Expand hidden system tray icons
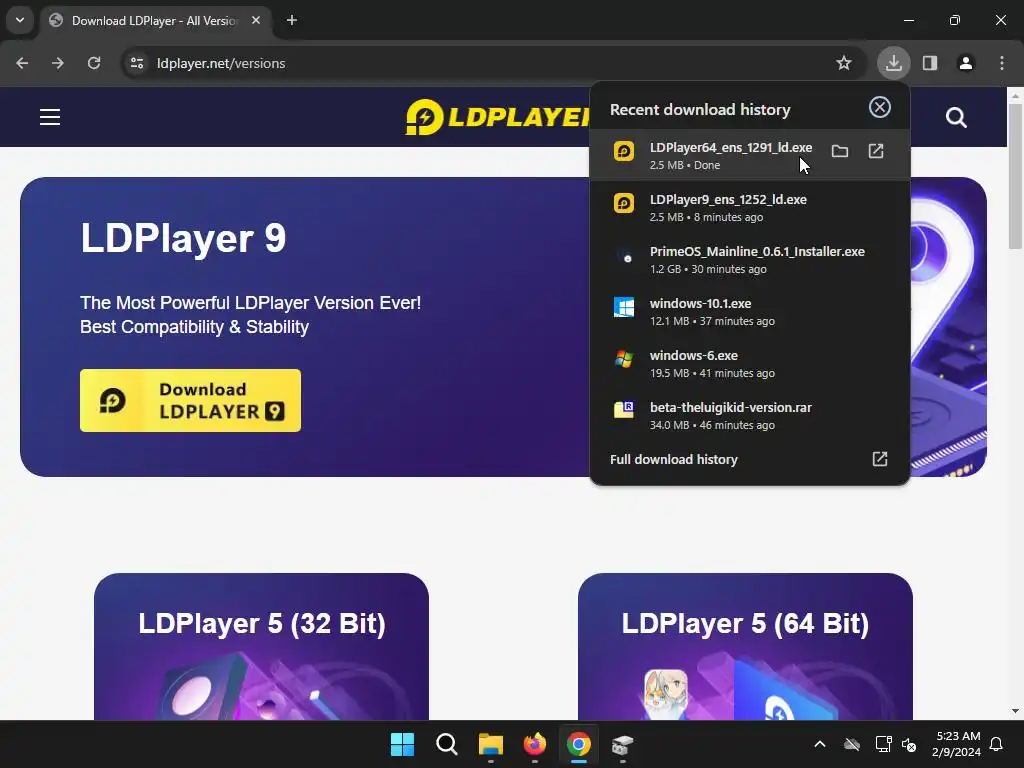The height and width of the screenshot is (768, 1024). pyautogui.click(x=820, y=744)
